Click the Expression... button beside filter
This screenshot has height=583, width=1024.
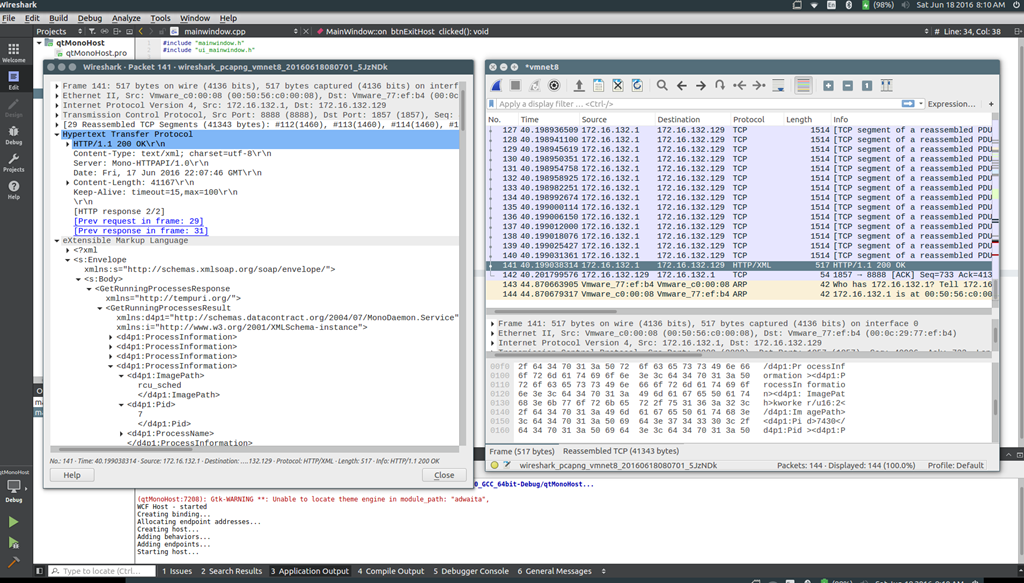(x=951, y=104)
